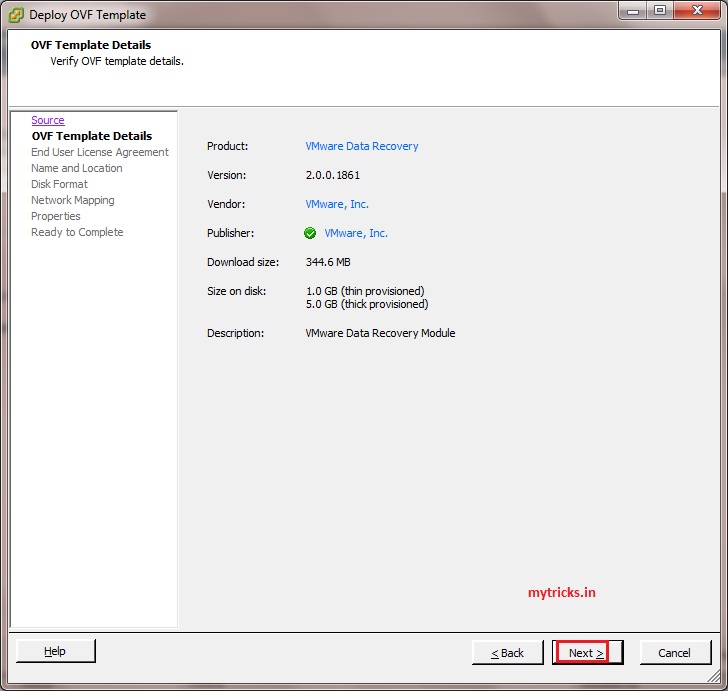Click the 5.0 GB (thick provisioned) text
Viewport: 728px width, 691px height.
[367, 304]
